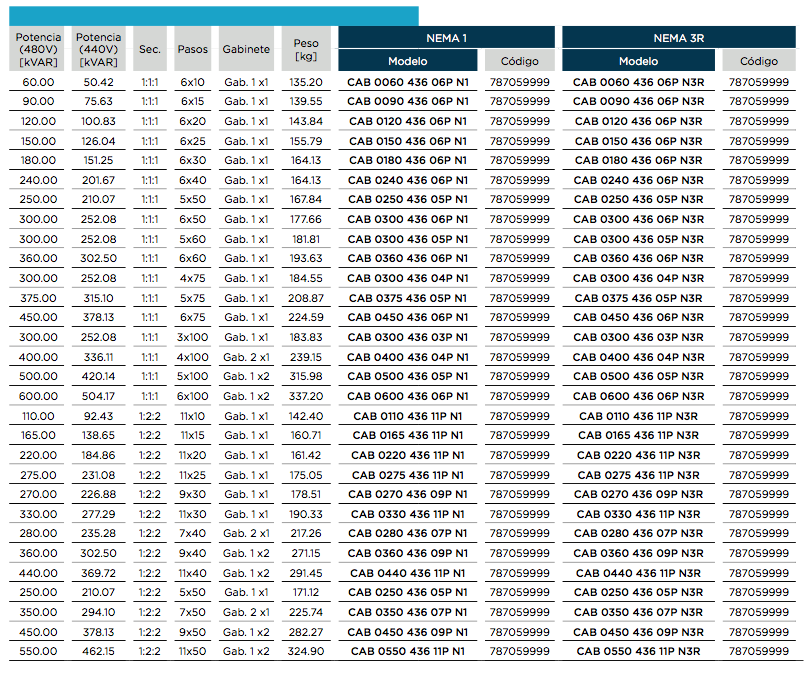
Task: Select model CAB 0440 436 11P N3R
Action: (x=638, y=573)
